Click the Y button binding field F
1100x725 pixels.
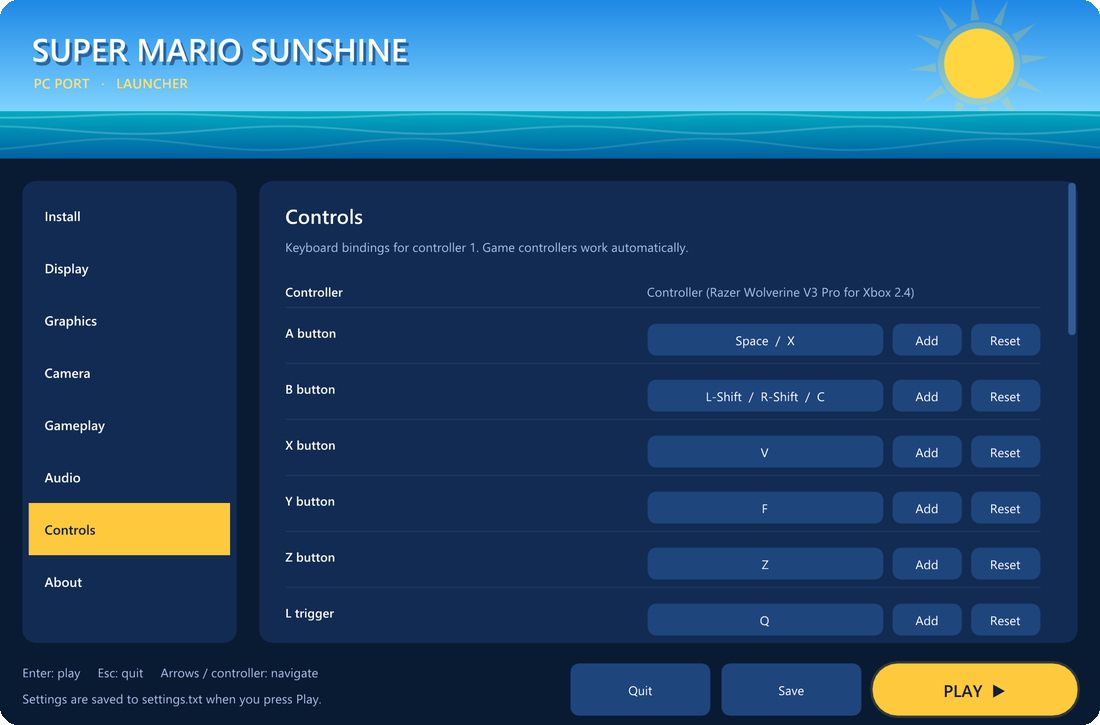coord(765,508)
